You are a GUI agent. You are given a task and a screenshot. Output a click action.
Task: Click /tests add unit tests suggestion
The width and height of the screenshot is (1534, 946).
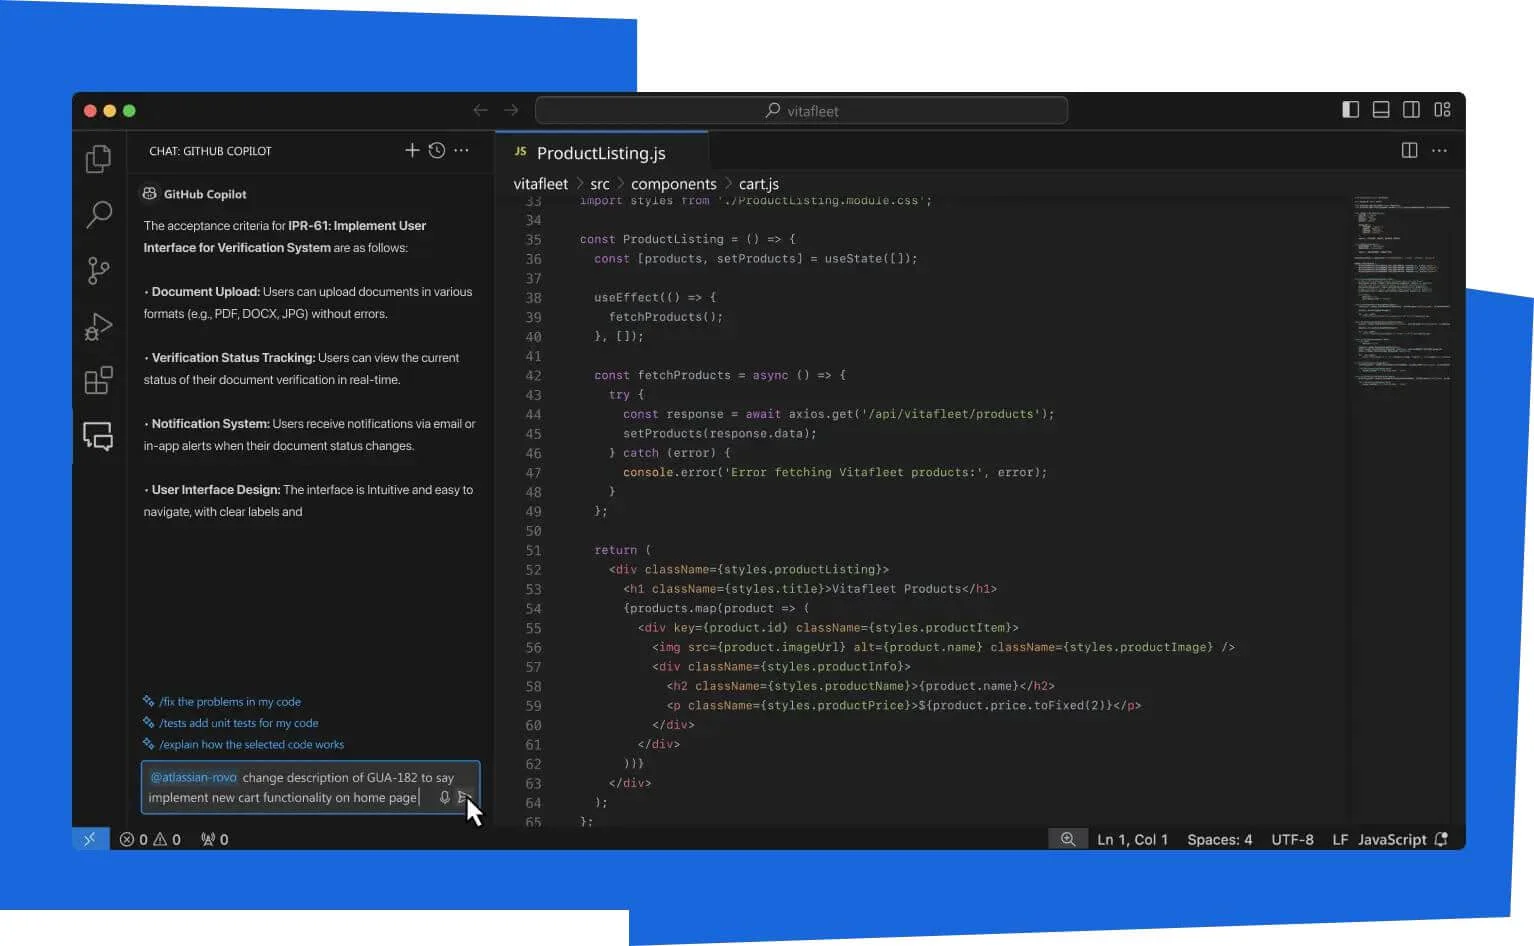click(x=238, y=723)
